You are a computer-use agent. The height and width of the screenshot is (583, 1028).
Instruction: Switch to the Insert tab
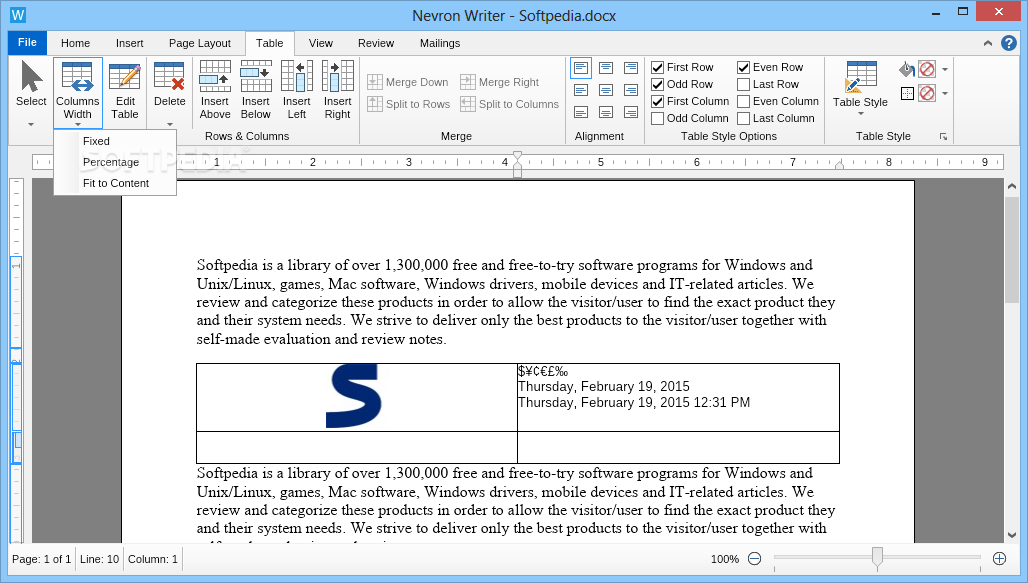pos(130,43)
